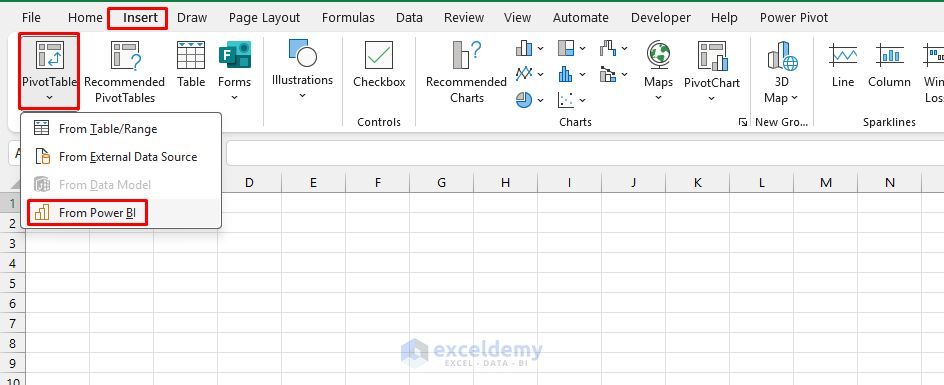Select column E header
The height and width of the screenshot is (385, 944).
[x=313, y=183]
